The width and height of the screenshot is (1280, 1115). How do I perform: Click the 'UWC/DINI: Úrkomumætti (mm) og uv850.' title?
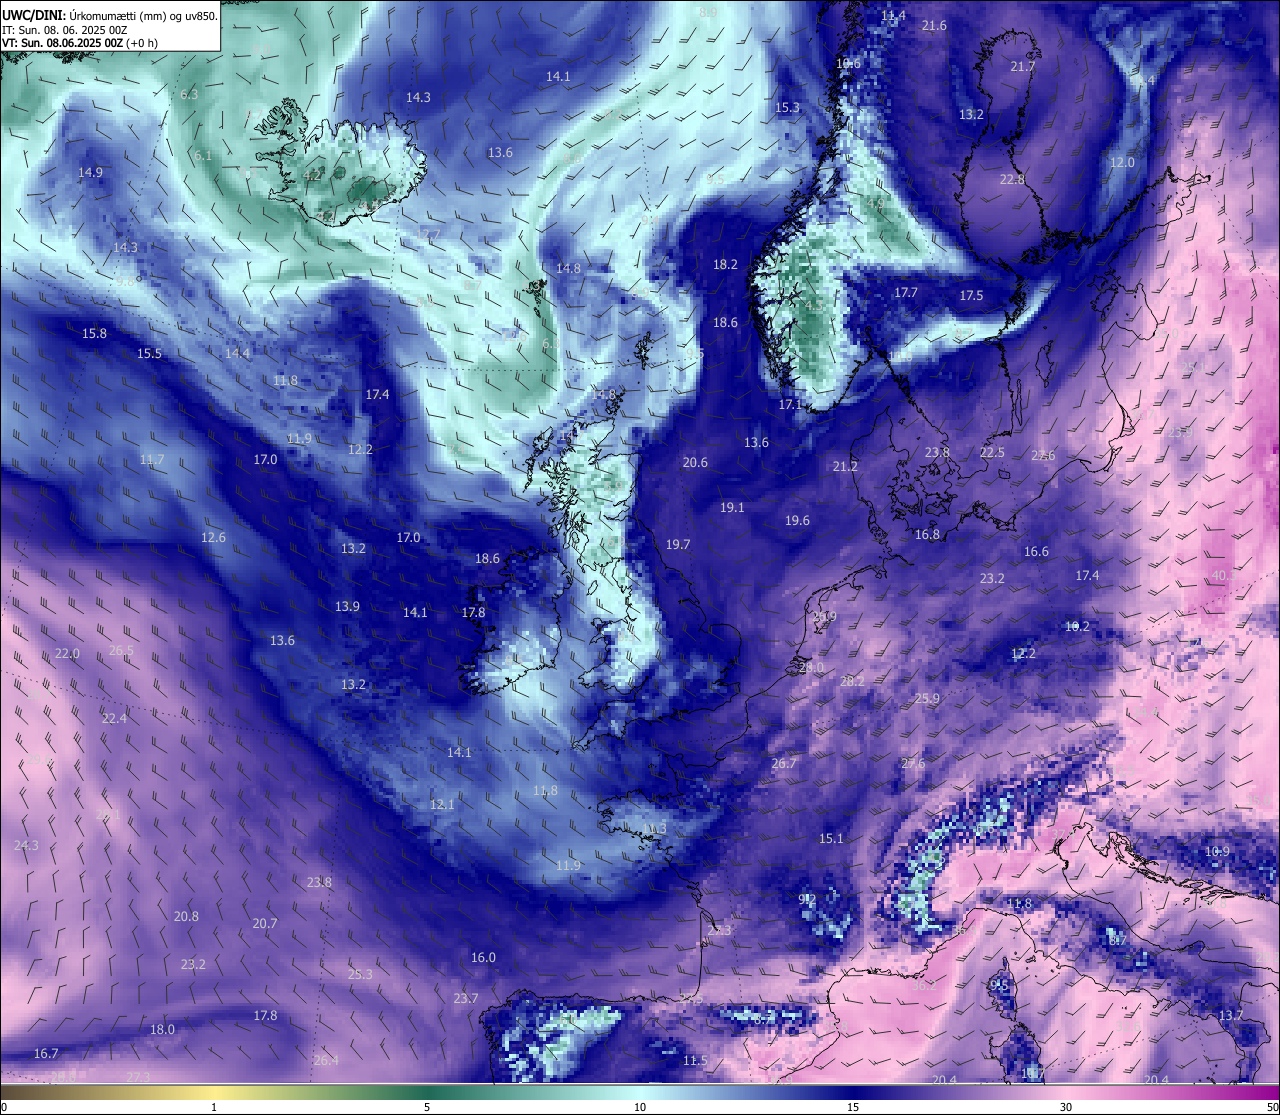click(x=110, y=15)
